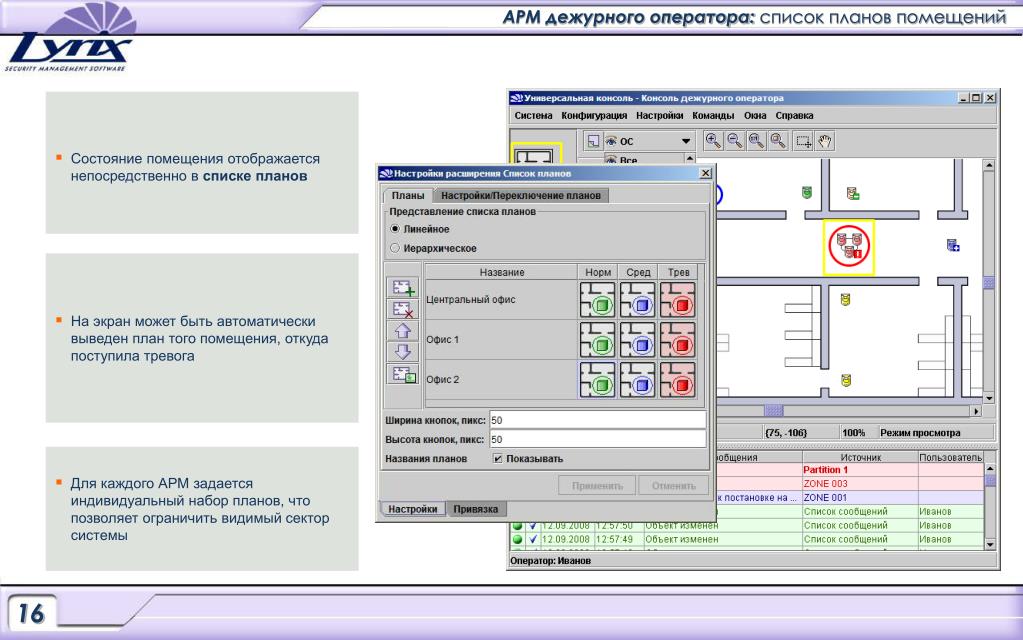
Task: Click the green sensor icon on map
Action: (x=807, y=192)
